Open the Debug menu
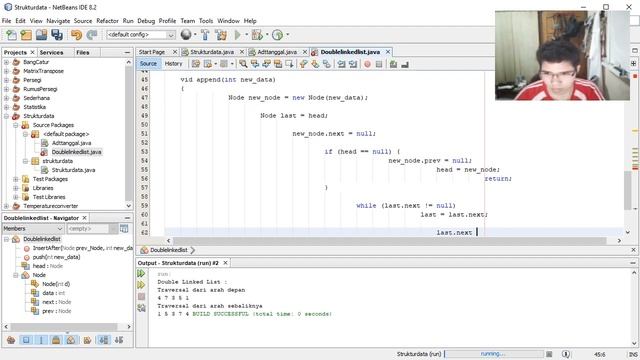This screenshot has width=640, height=360. coord(146,20)
